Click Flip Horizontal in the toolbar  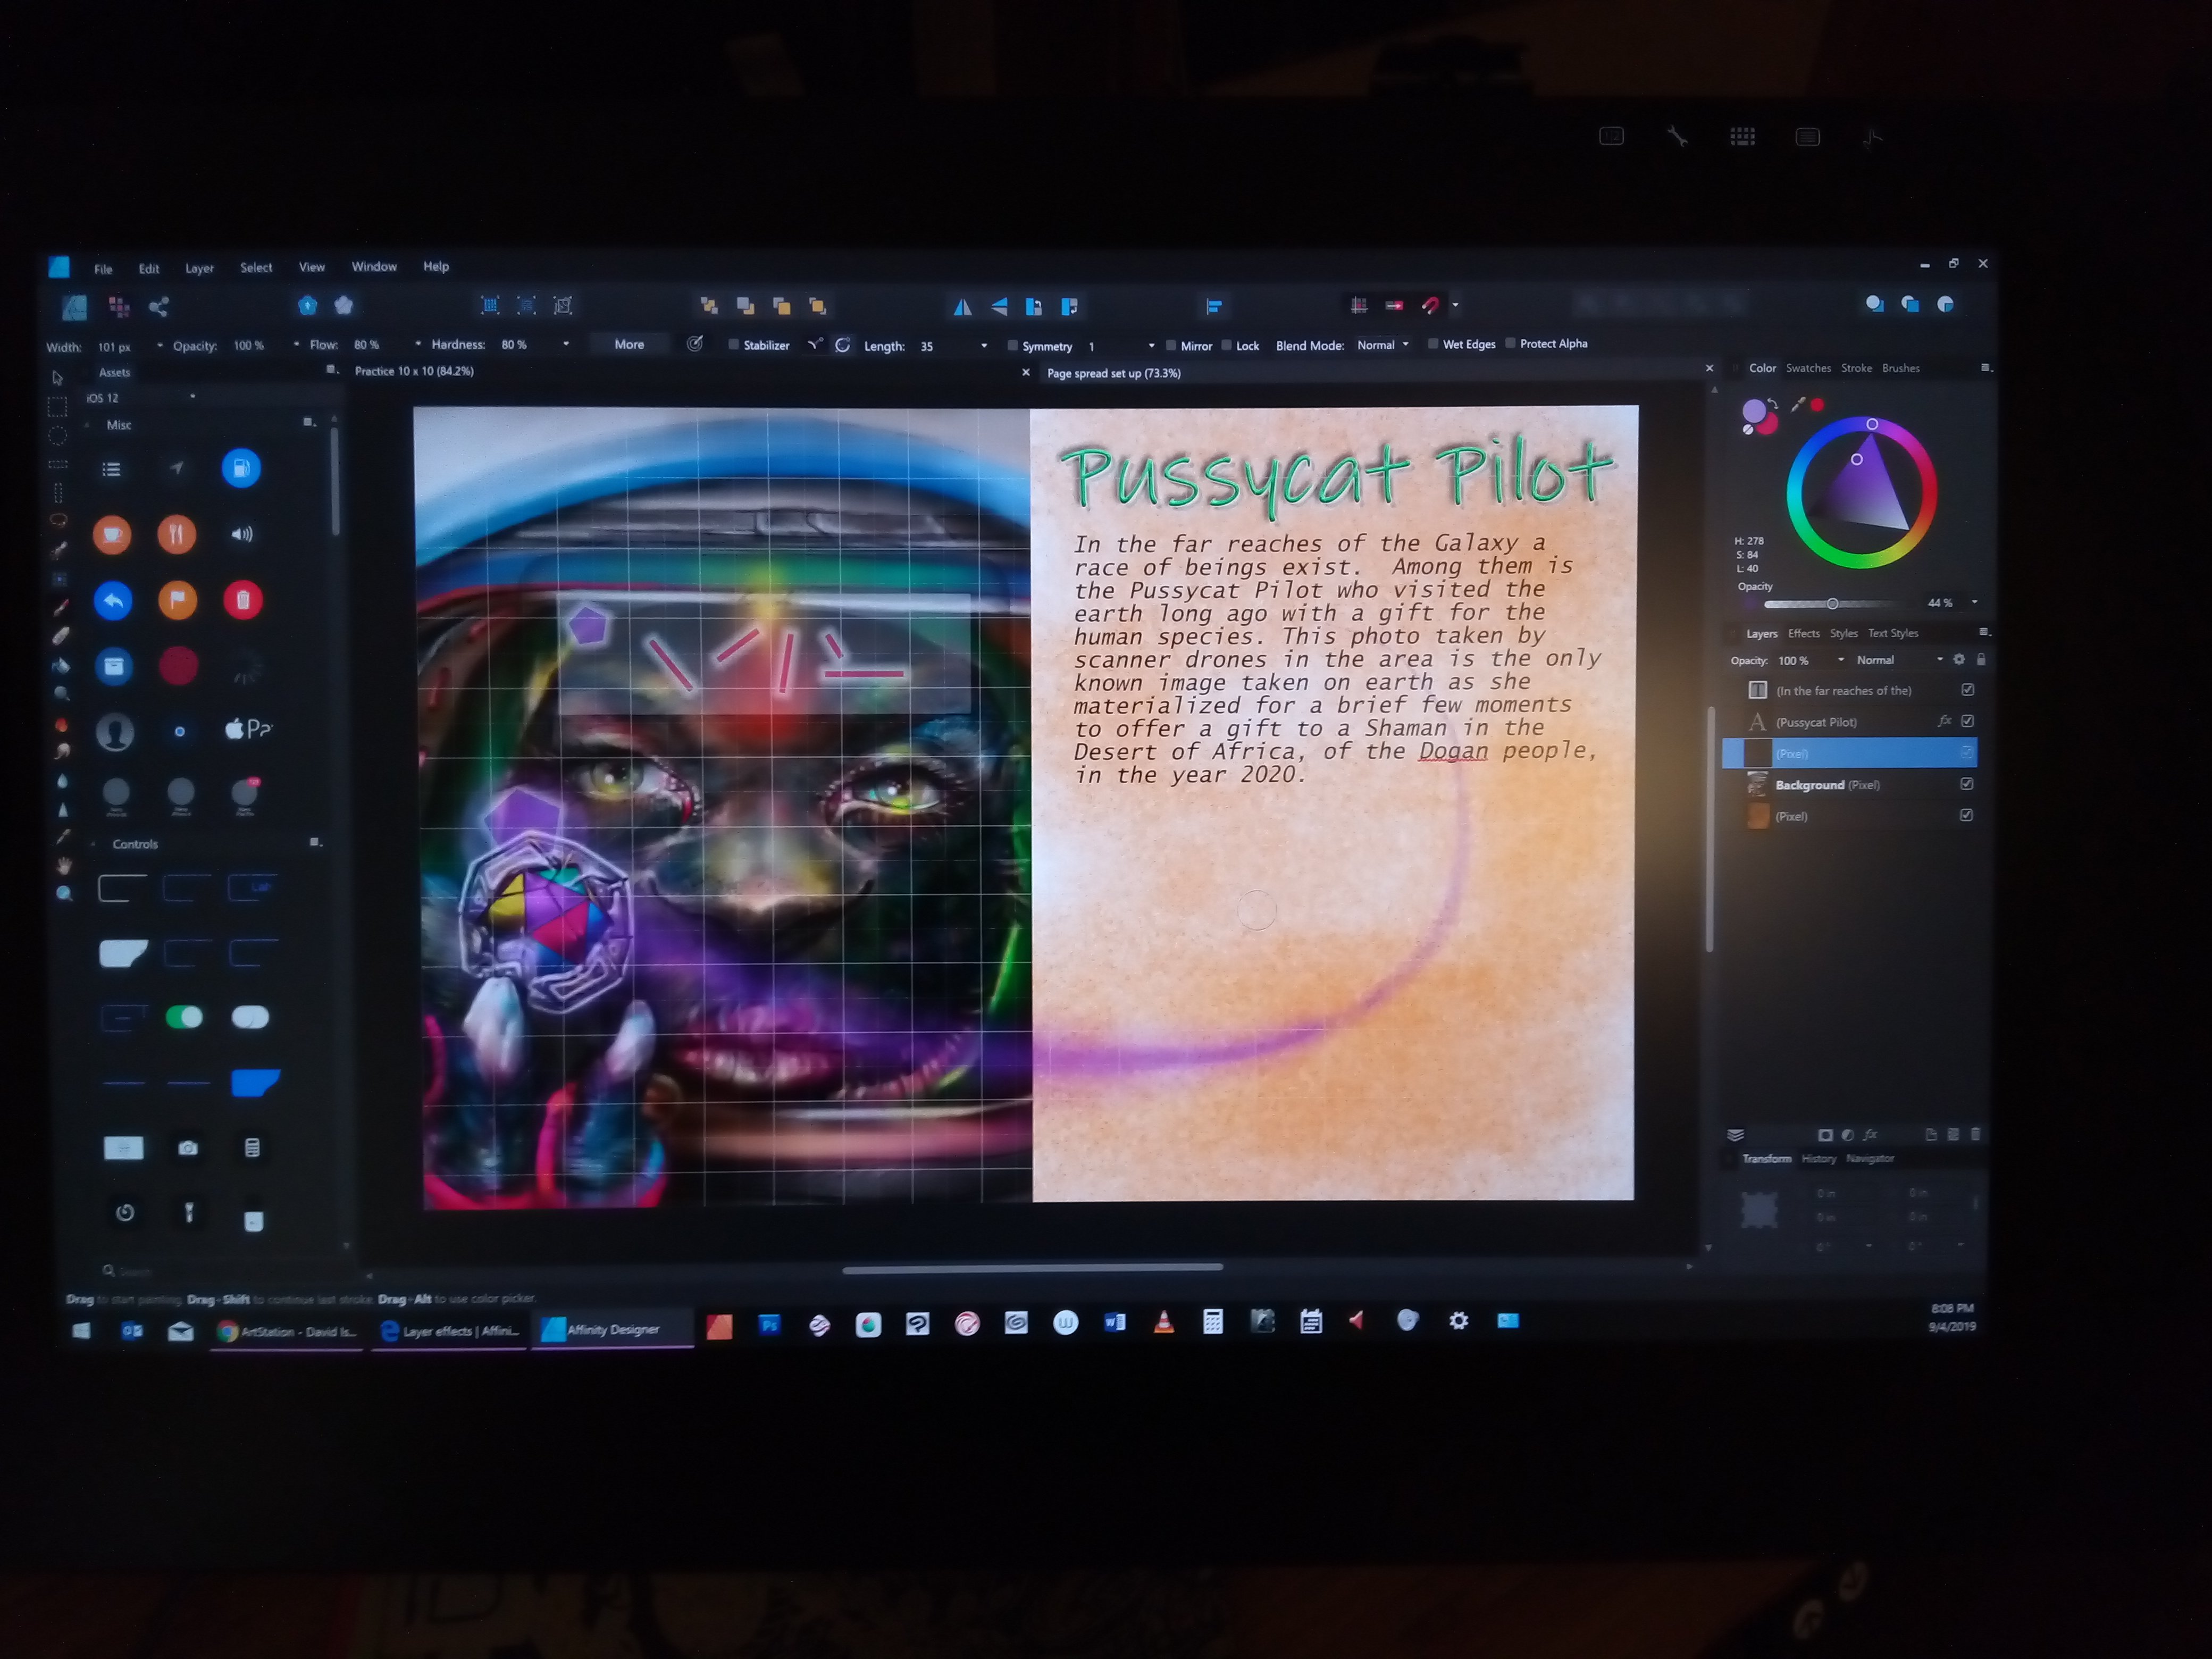click(962, 306)
